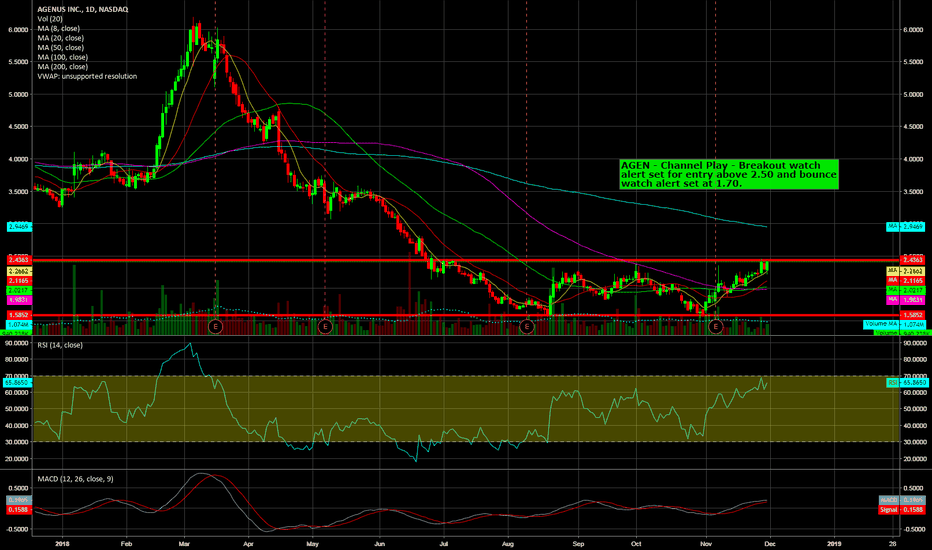The height and width of the screenshot is (550, 932).
Task: Click the May label on the time axis
Action: [x=313, y=543]
